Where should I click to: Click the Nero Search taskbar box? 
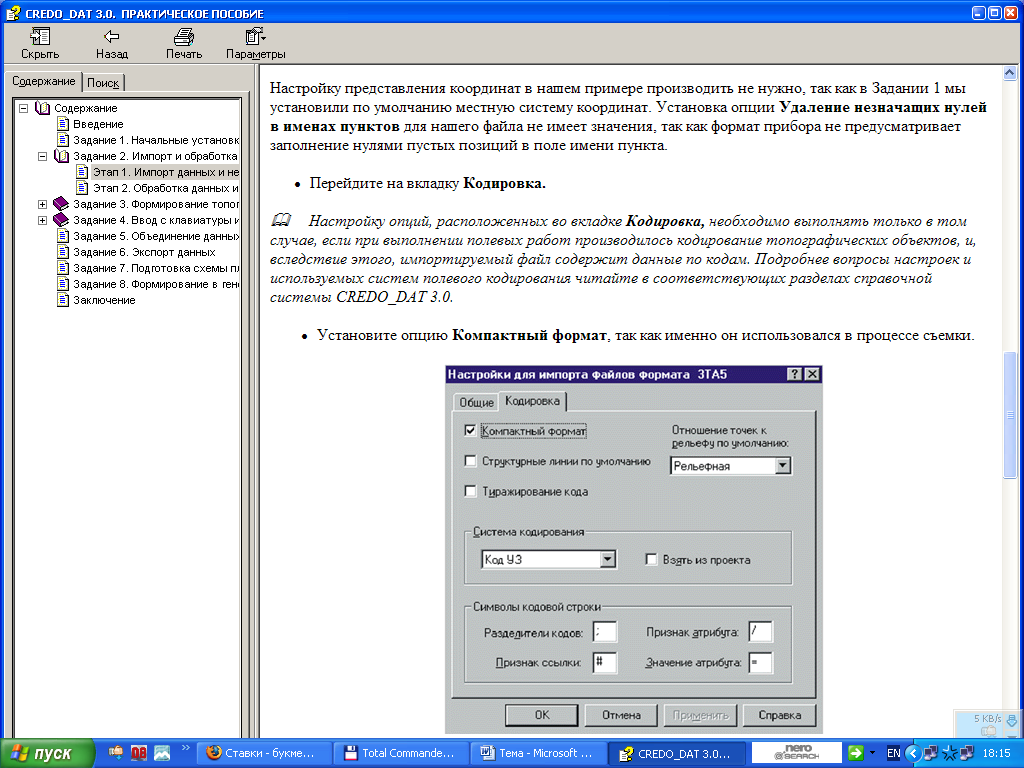click(x=797, y=752)
